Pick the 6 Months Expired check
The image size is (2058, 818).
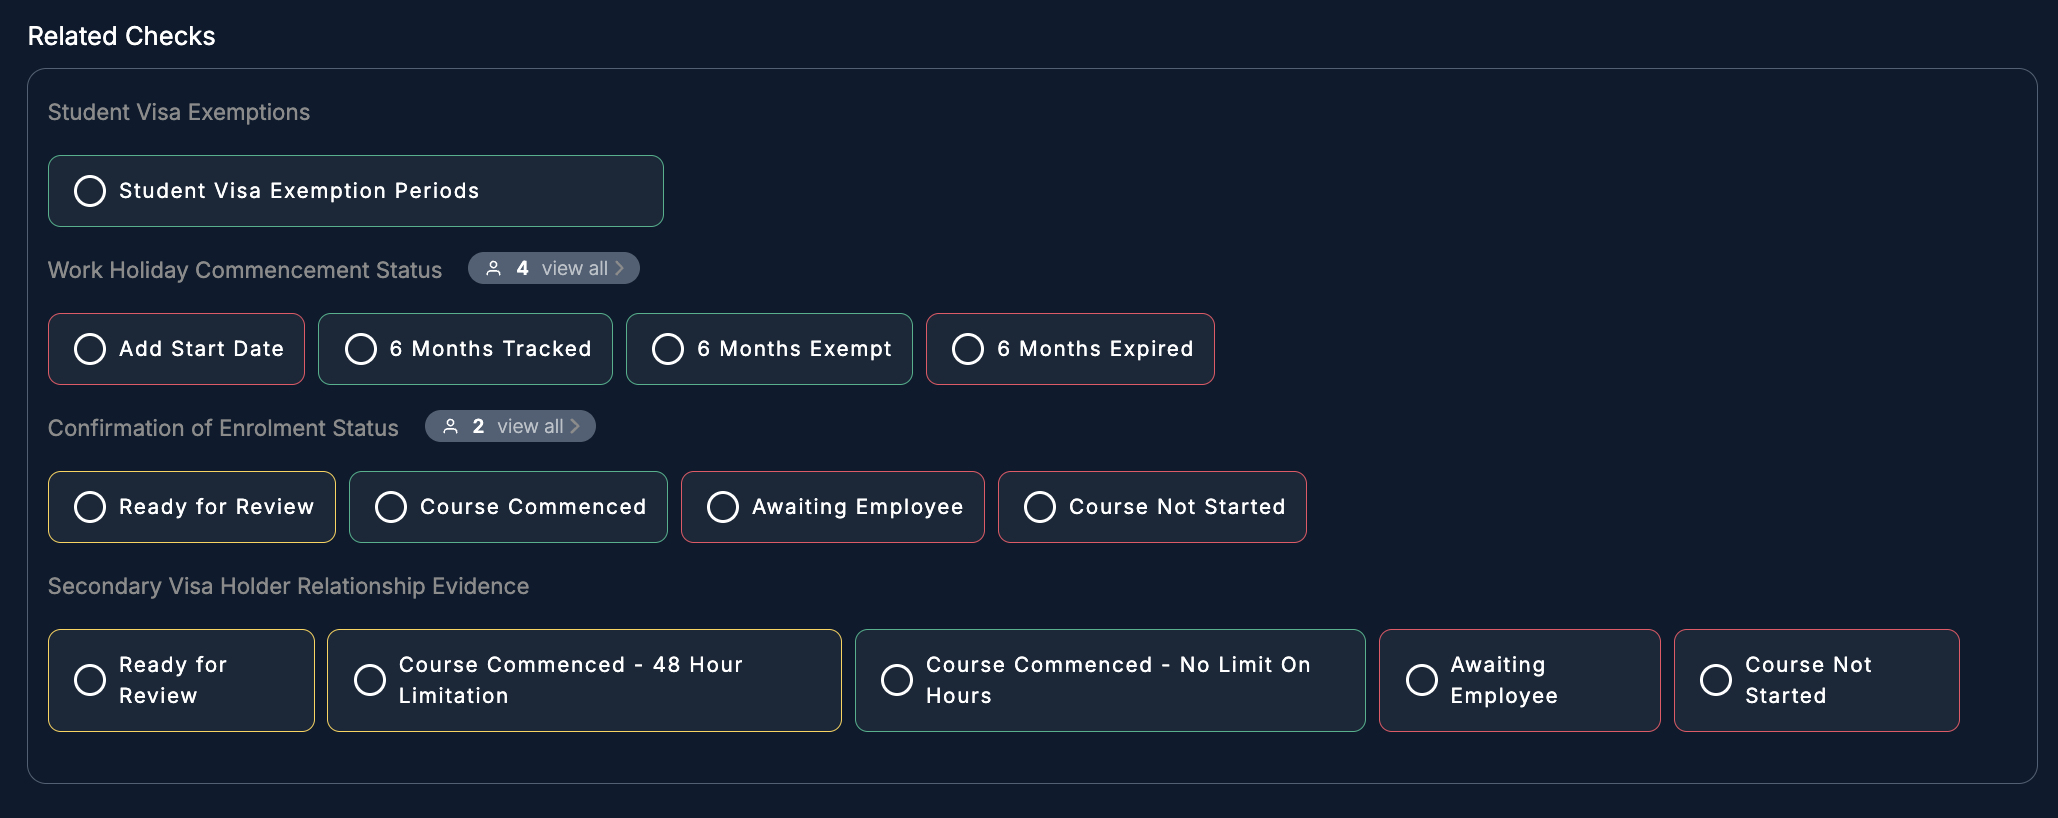(x=1070, y=349)
